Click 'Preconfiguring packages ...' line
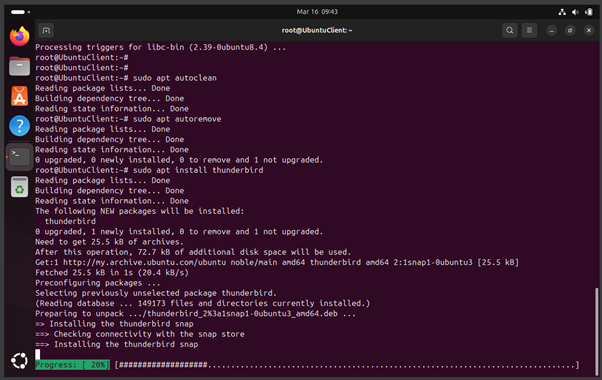Screen dimensions: 602x380 point(98,283)
